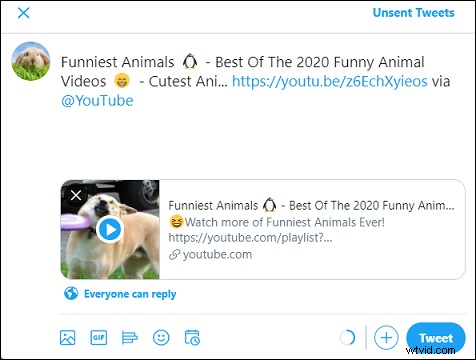Viewport: 476px width, 360px height.
Task: Play the dog video preview
Action: [110, 229]
